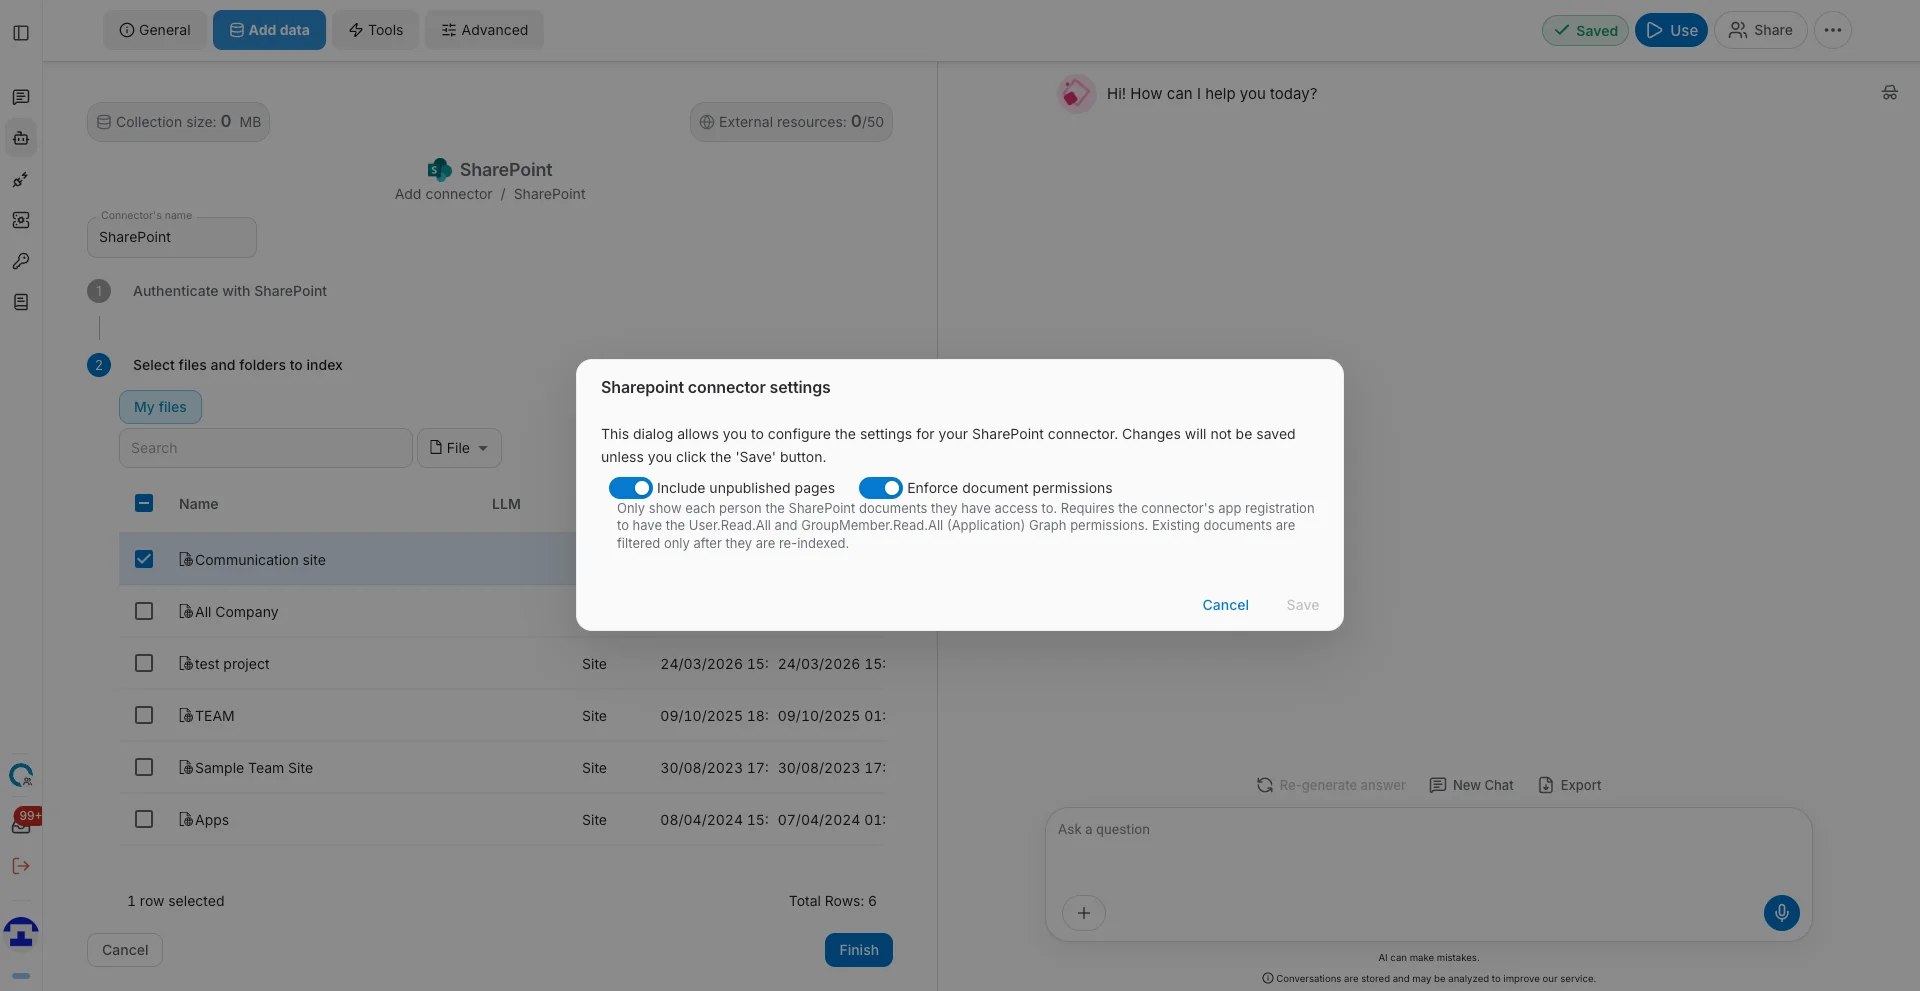Check the test project checkbox

click(144, 663)
